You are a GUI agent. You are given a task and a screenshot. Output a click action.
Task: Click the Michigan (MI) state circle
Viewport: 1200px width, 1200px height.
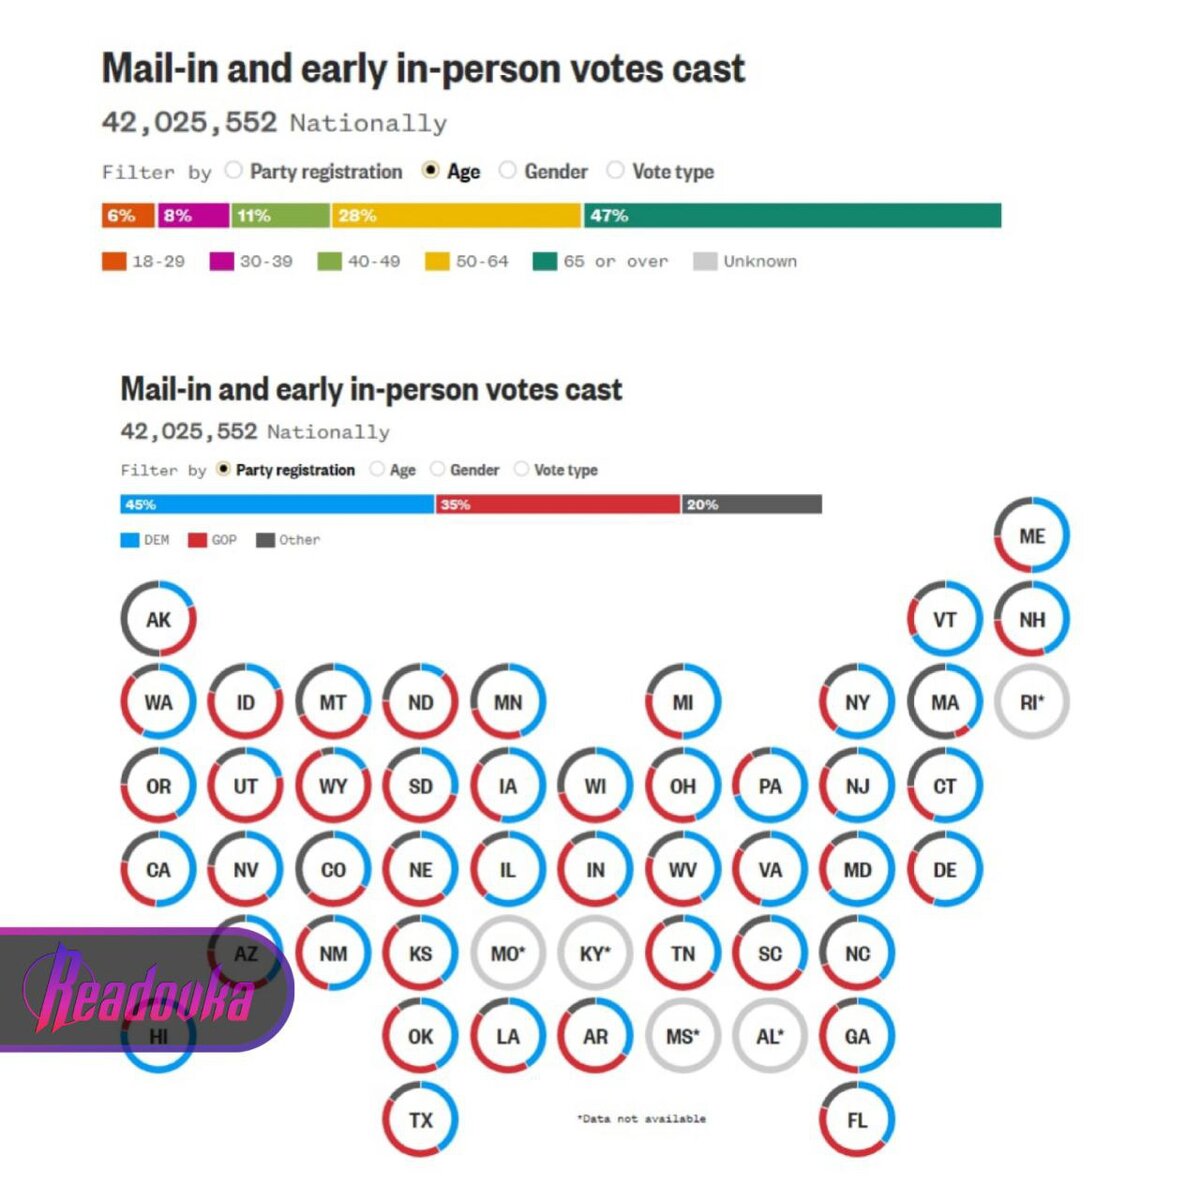pos(683,702)
